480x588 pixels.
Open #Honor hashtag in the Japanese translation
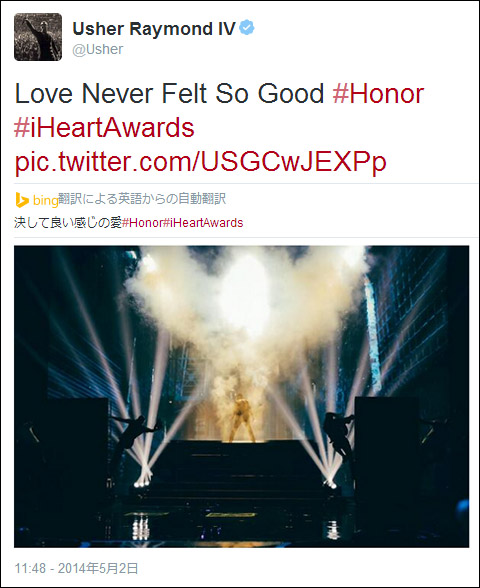(x=142, y=223)
